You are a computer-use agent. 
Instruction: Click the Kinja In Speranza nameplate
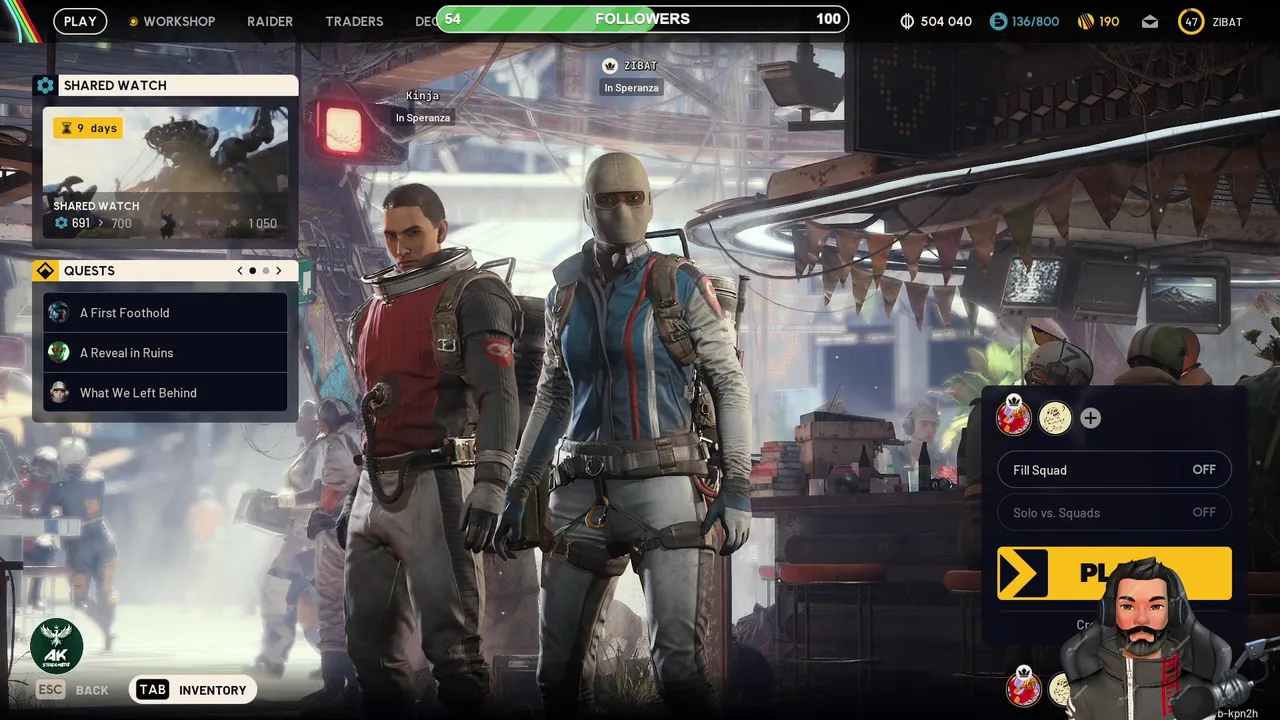pyautogui.click(x=422, y=107)
